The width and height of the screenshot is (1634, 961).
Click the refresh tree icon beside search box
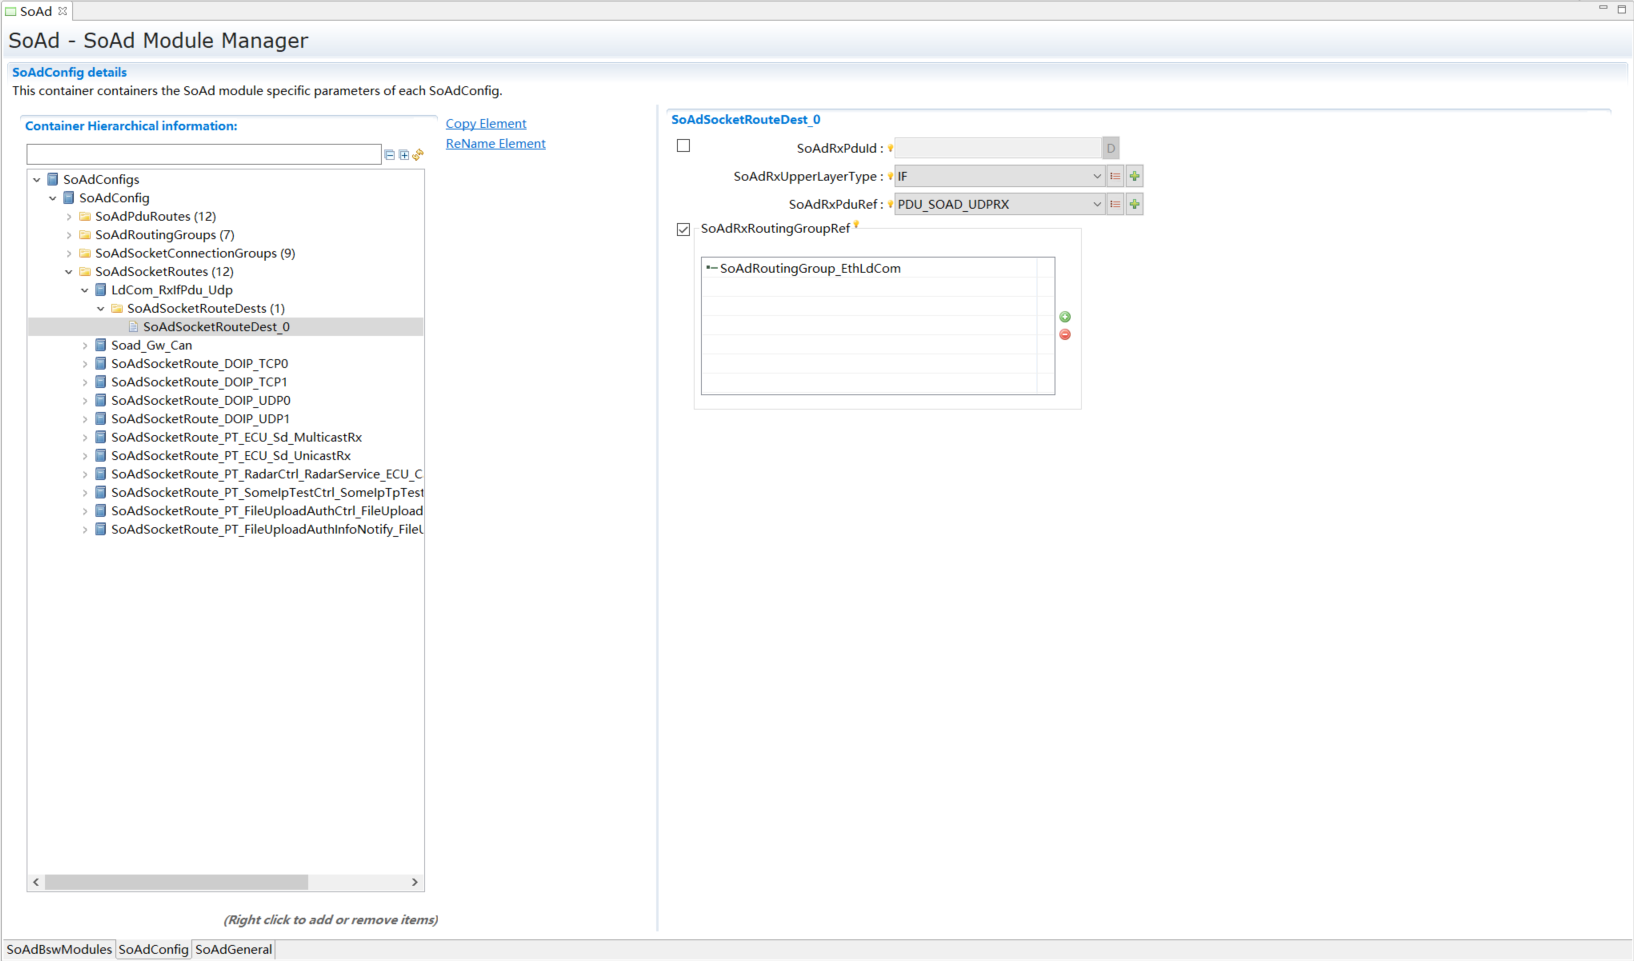click(x=418, y=155)
